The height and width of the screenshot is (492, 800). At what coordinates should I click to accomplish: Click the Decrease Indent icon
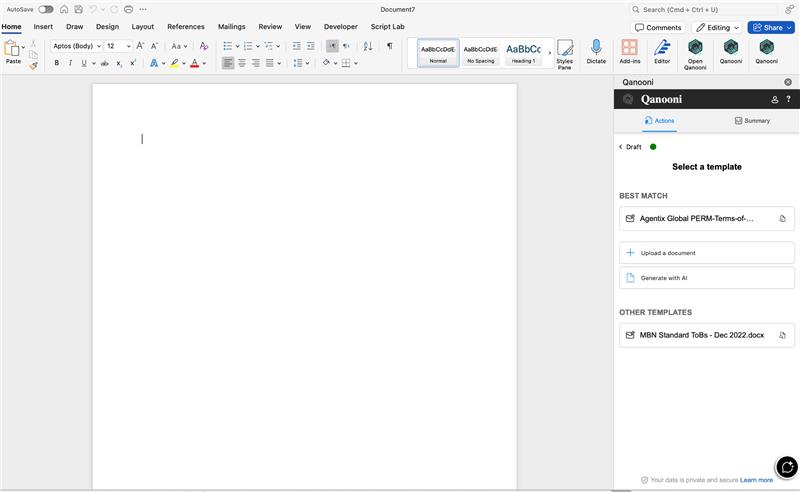click(x=296, y=46)
